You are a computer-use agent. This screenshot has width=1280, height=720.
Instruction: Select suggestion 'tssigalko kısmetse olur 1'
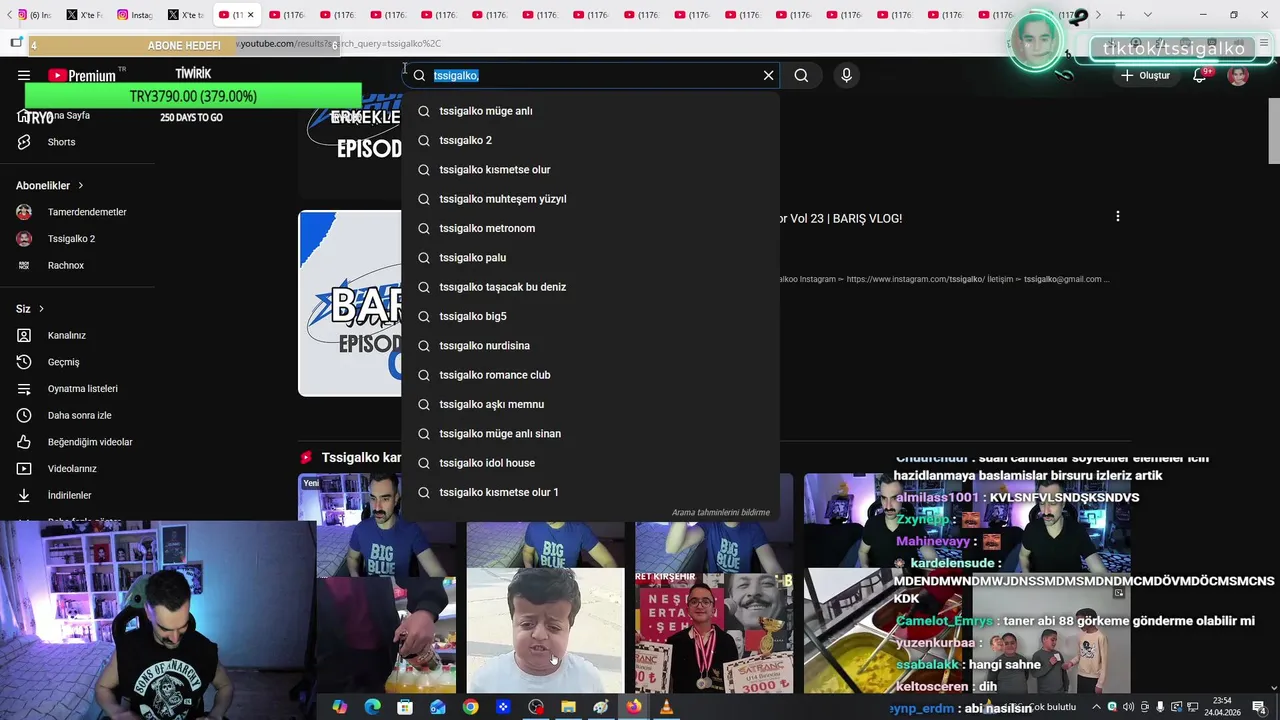tap(590, 492)
